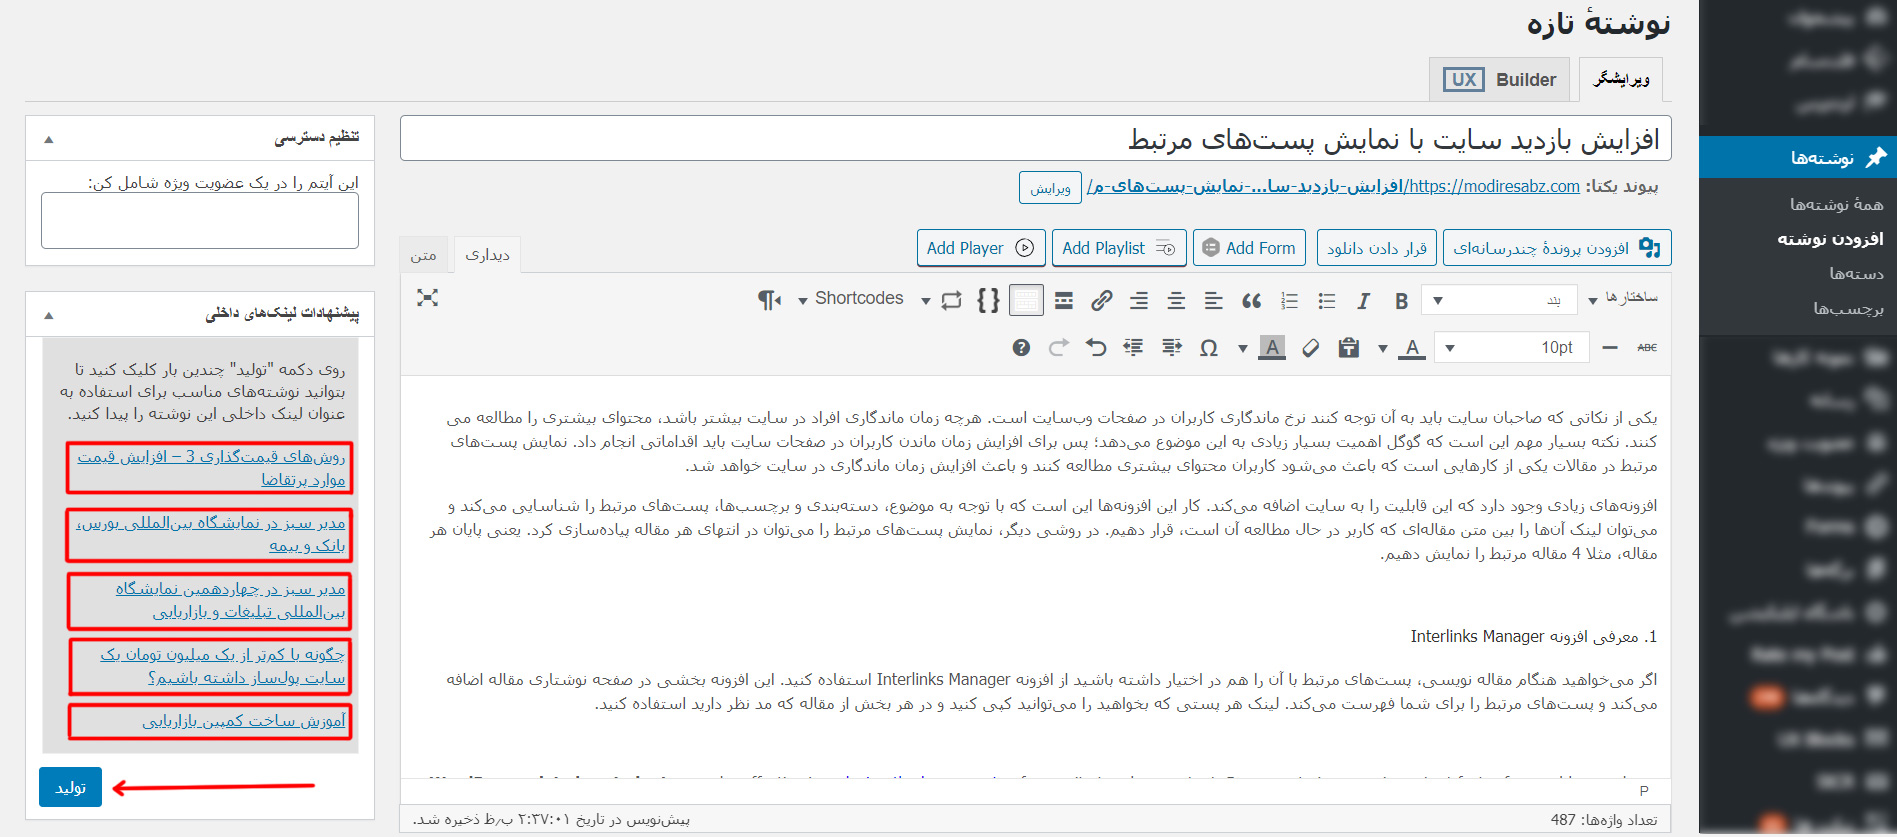This screenshot has height=837, width=1897.
Task: Open the paragraph format dropdown
Action: [x=1499, y=300]
